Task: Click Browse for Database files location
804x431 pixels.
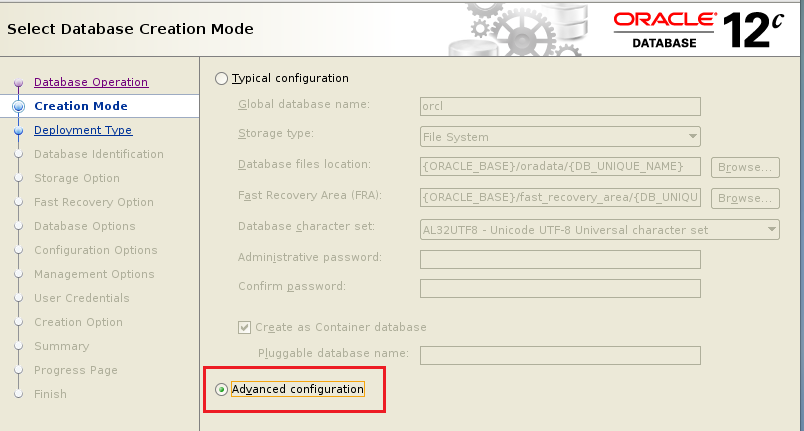Action: click(745, 167)
